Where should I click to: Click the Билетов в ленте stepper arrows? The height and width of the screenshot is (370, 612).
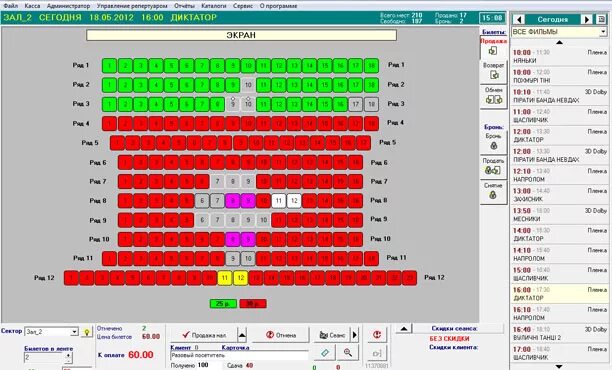click(69, 358)
